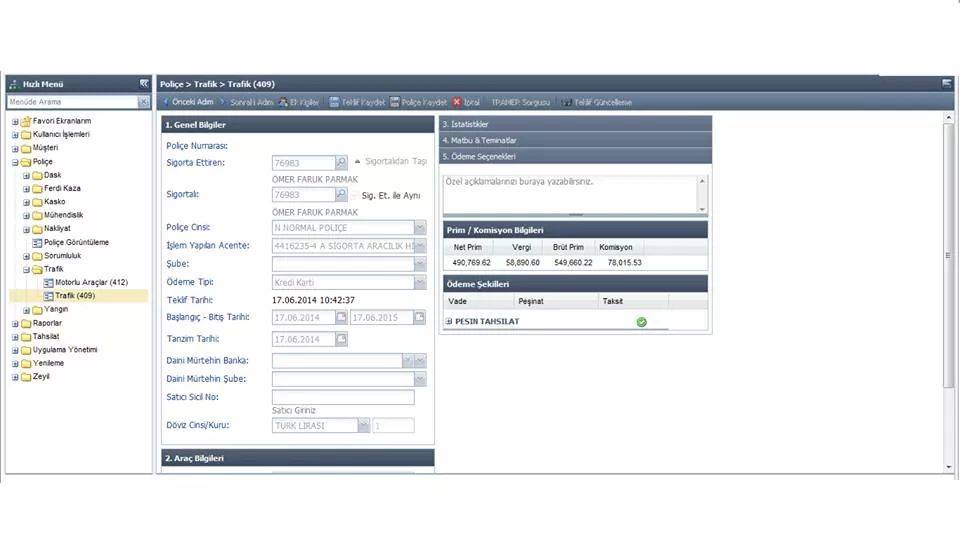Open the Tanzim Tarihi calendar picker
The height and width of the screenshot is (539, 960).
341,339
